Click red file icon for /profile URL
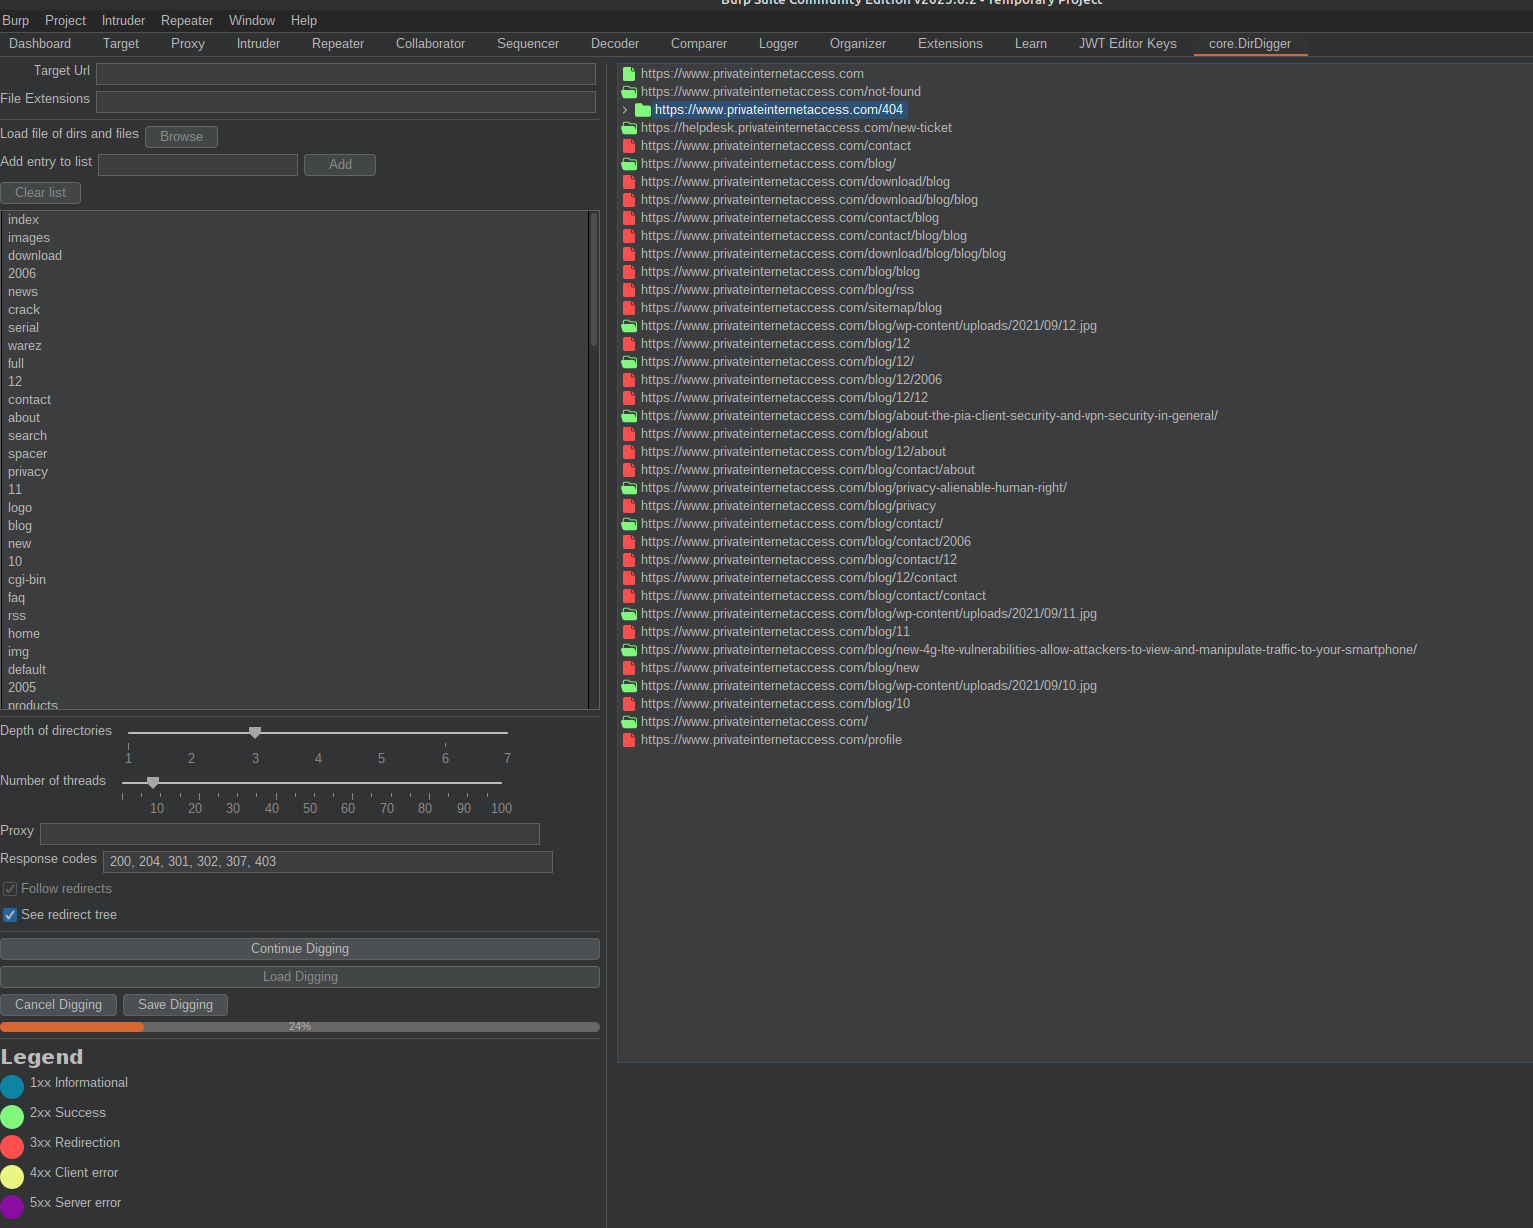1533x1228 pixels. pos(629,740)
